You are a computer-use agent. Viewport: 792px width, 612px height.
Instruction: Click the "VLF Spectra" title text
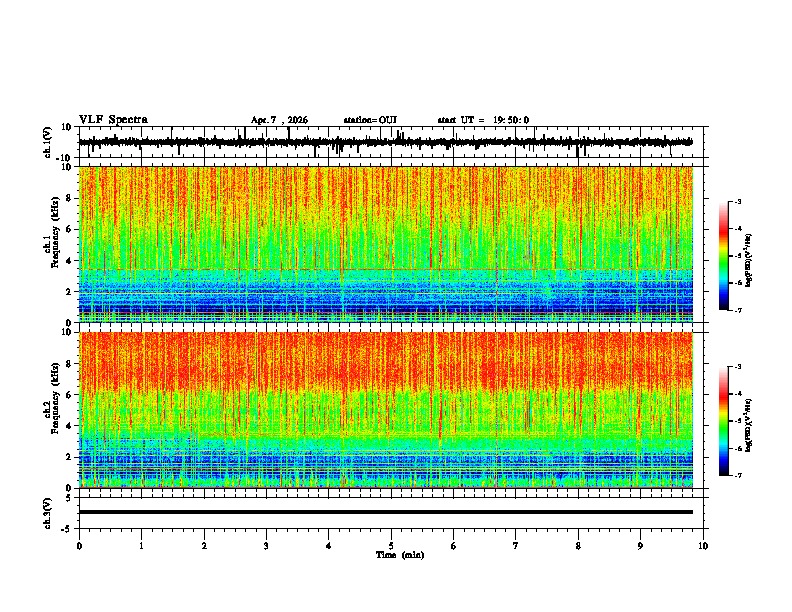pyautogui.click(x=113, y=120)
